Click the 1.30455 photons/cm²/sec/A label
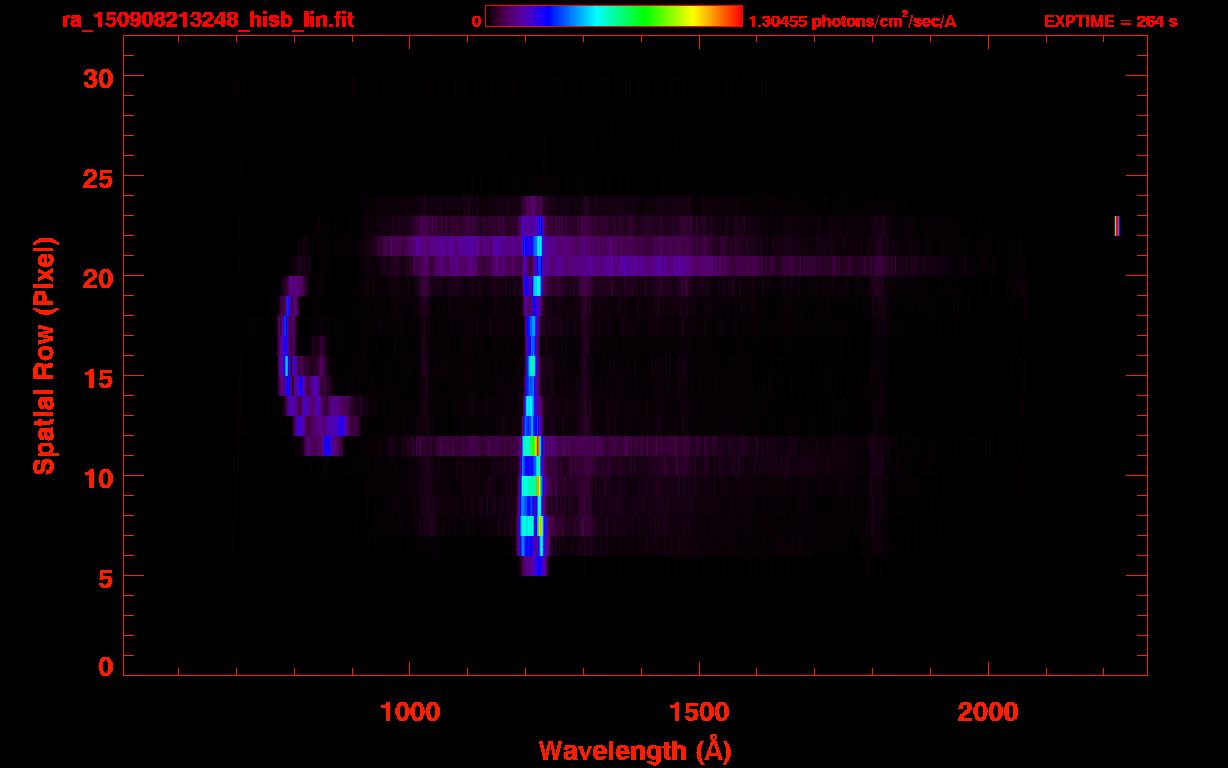 pyautogui.click(x=852, y=20)
